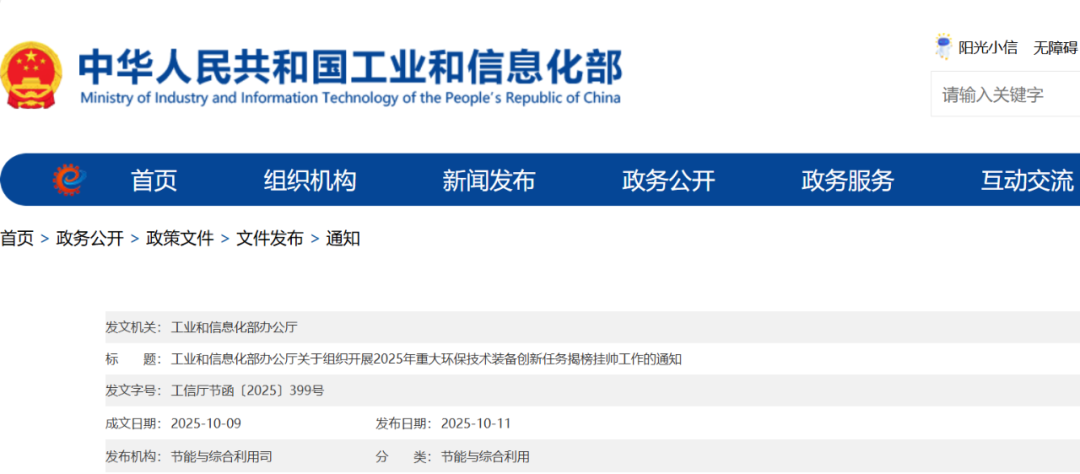Open the 政务服务 navigation menu
Viewport: 1080px width, 474px height.
(x=848, y=181)
